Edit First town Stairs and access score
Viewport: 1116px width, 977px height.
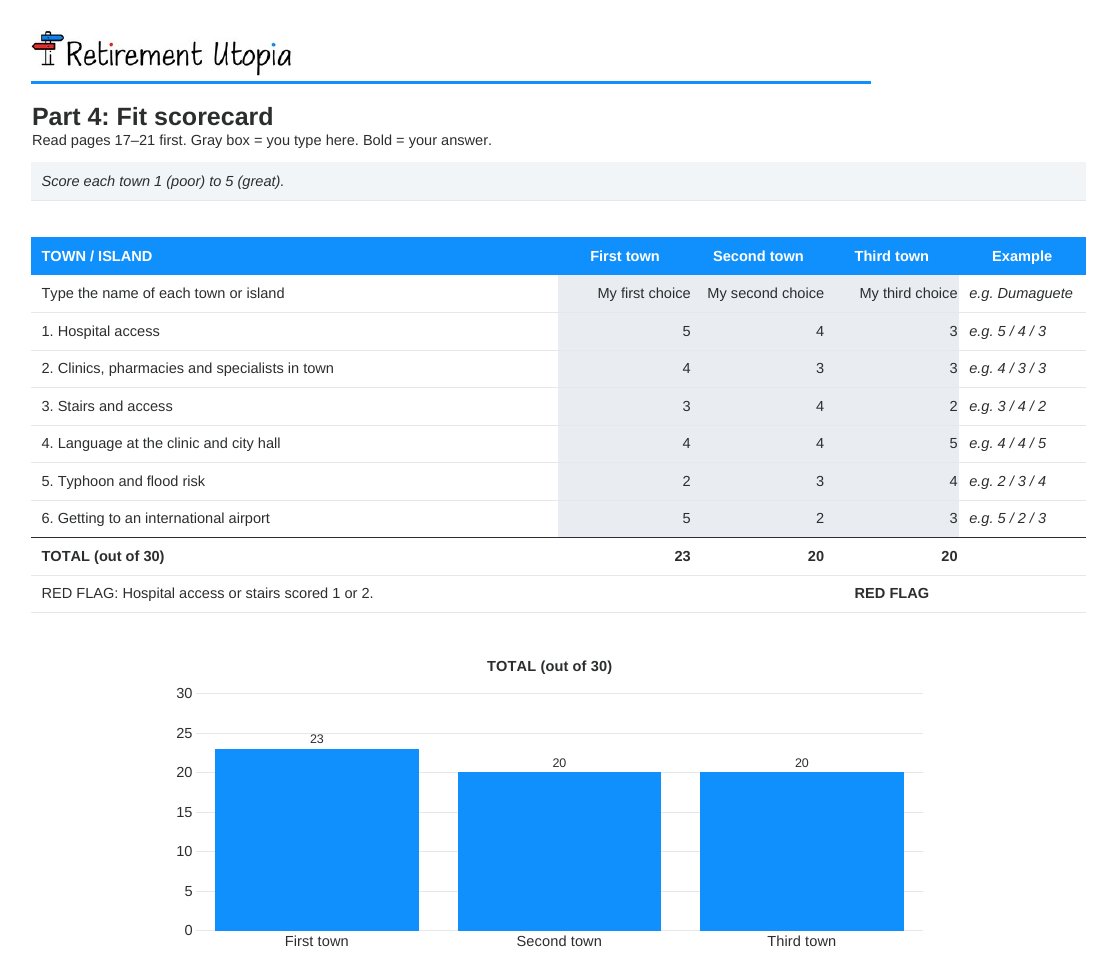click(x=626, y=406)
